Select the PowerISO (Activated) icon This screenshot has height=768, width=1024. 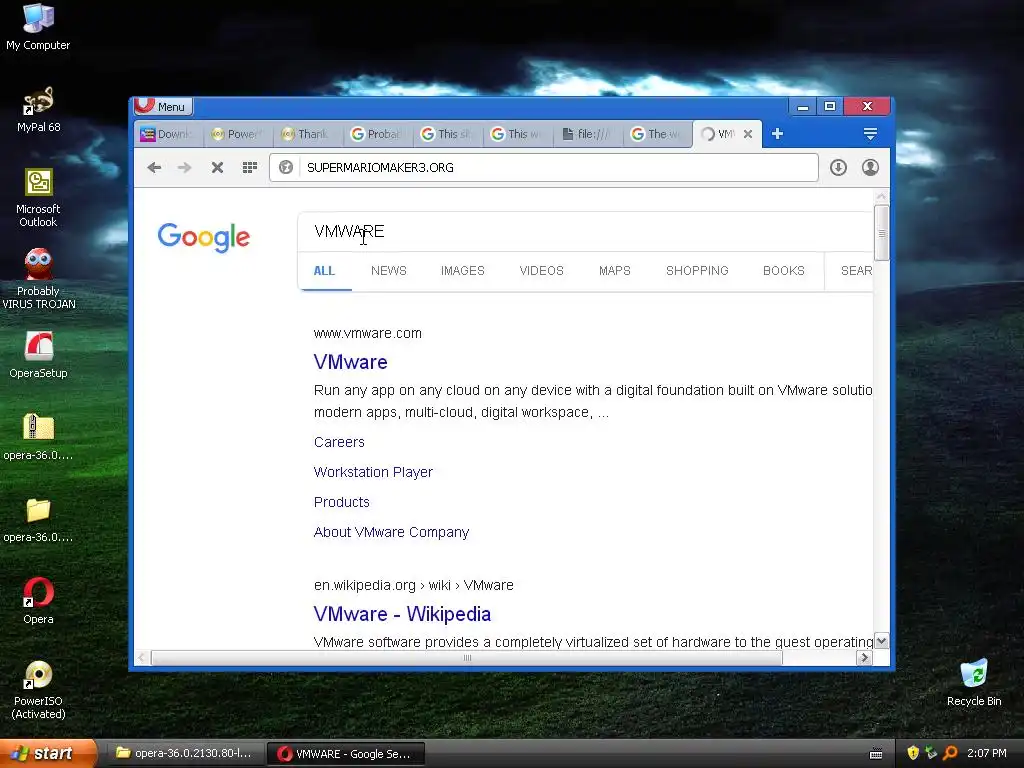[x=38, y=690]
